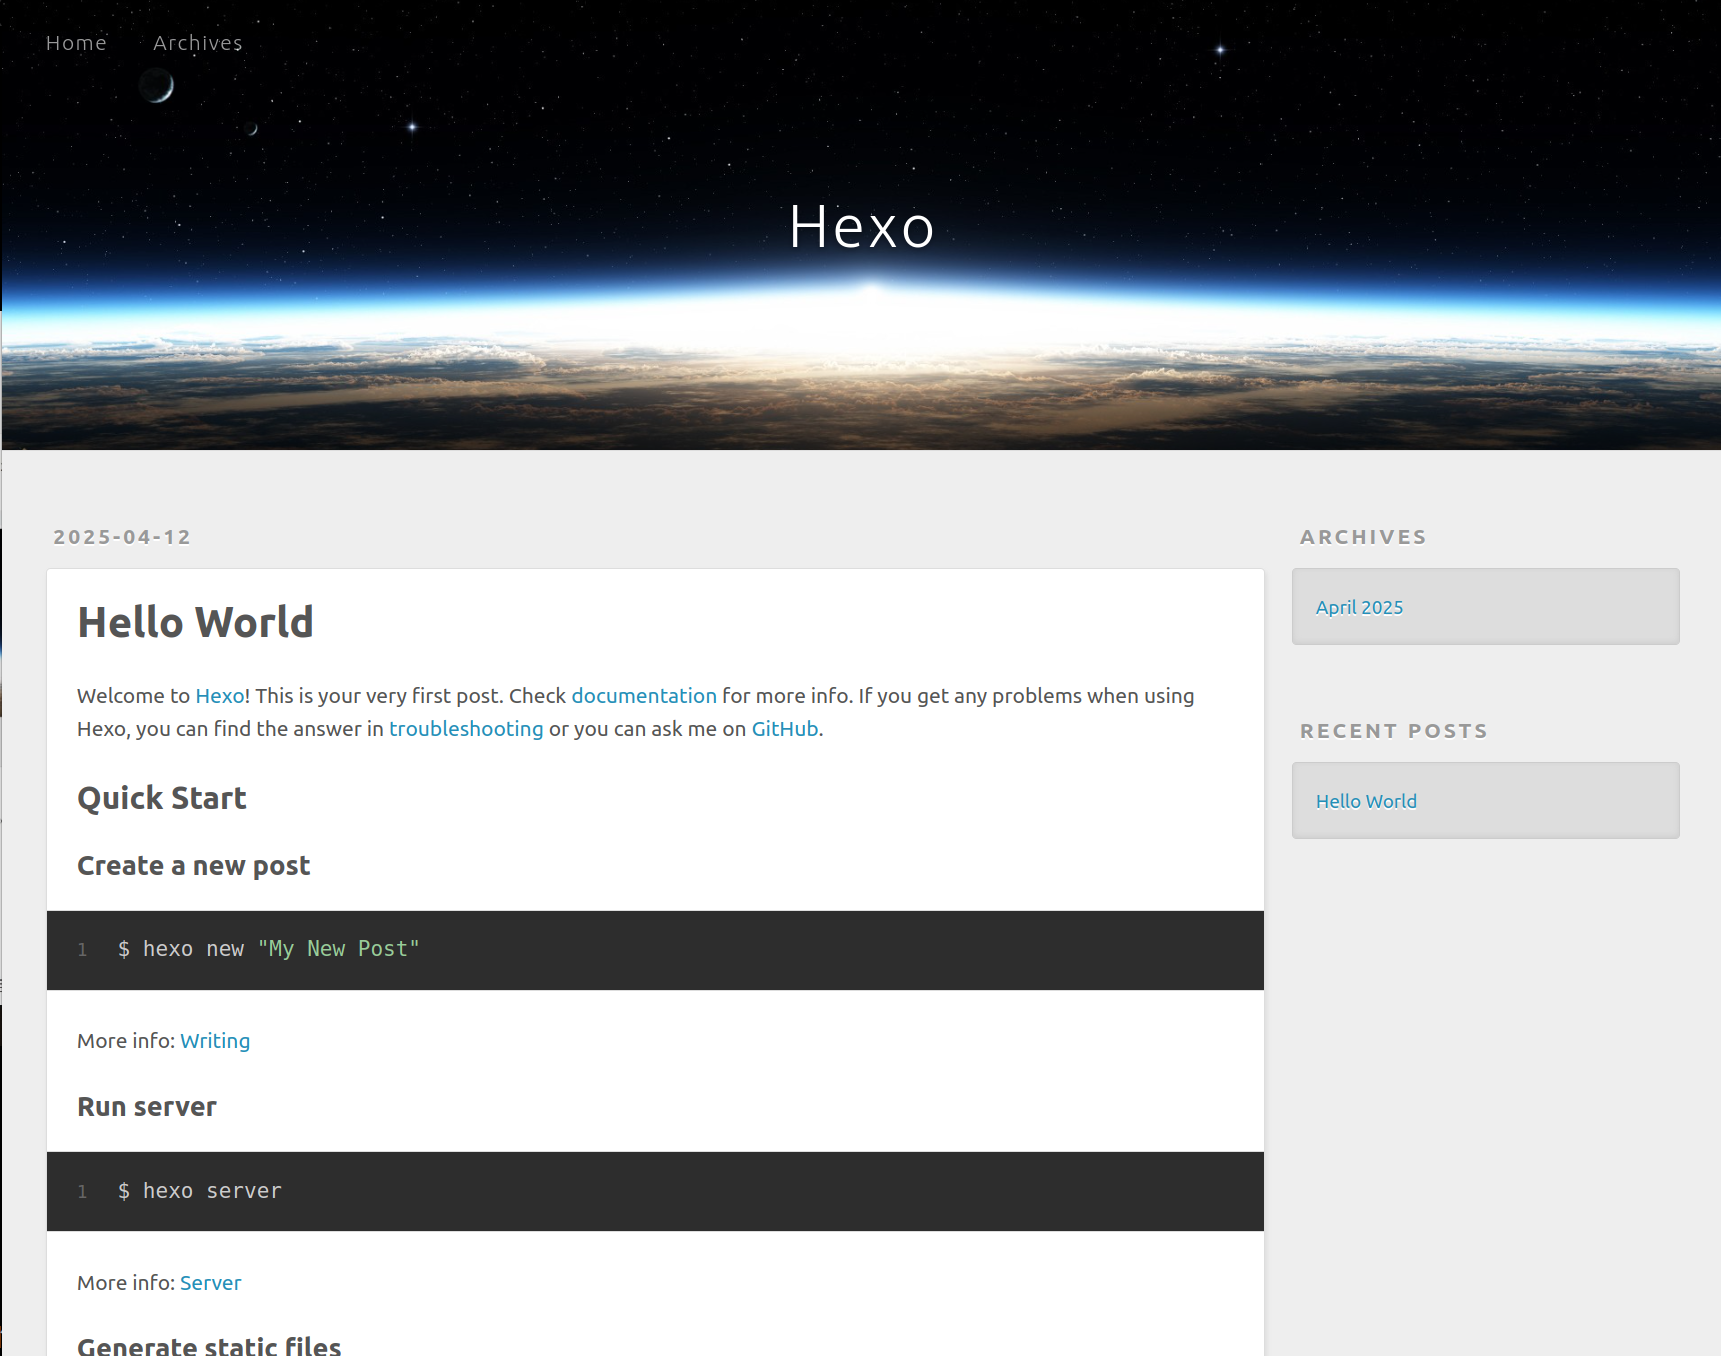Open the Home navigation link
The image size is (1721, 1356).
pos(76,43)
